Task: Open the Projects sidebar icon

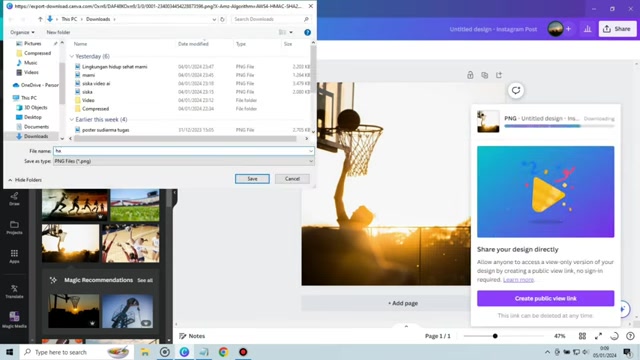Action: [14, 228]
